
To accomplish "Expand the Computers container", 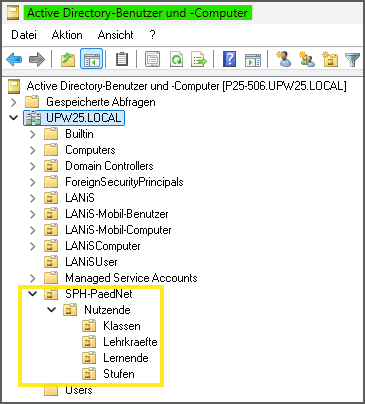I will [33, 150].
